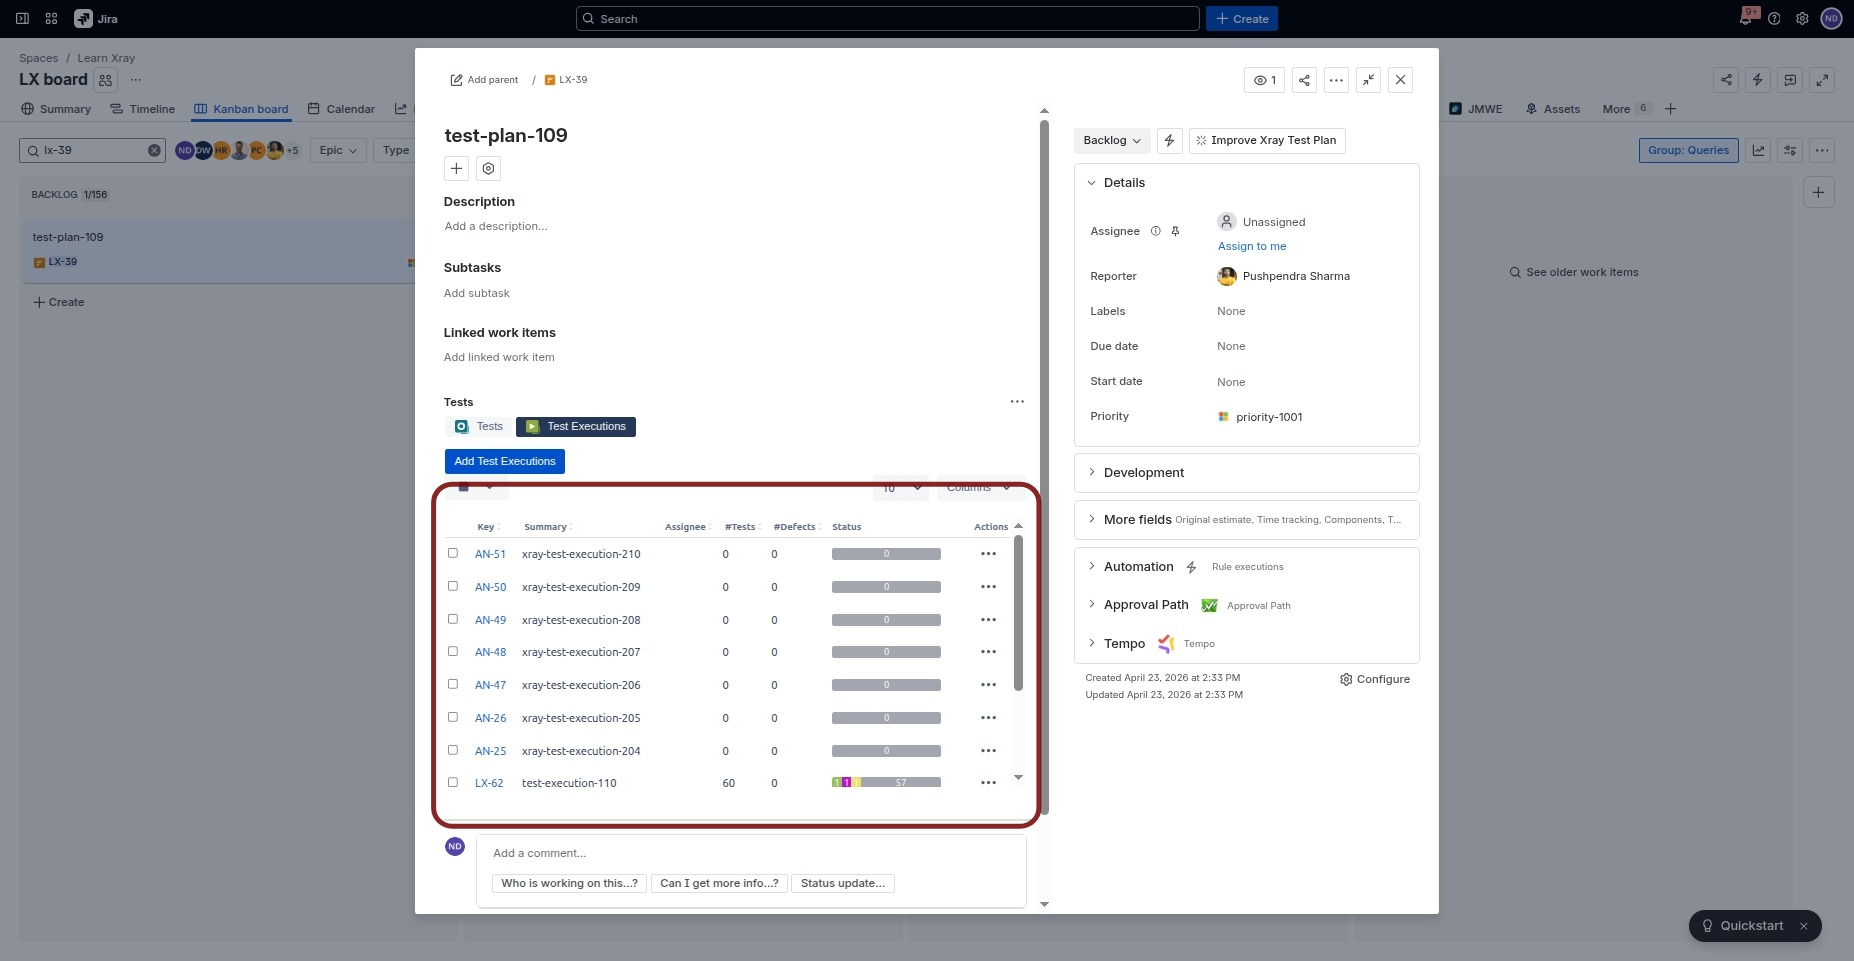1854x961 pixels.
Task: Click the Configure gear link
Action: coord(1375,679)
